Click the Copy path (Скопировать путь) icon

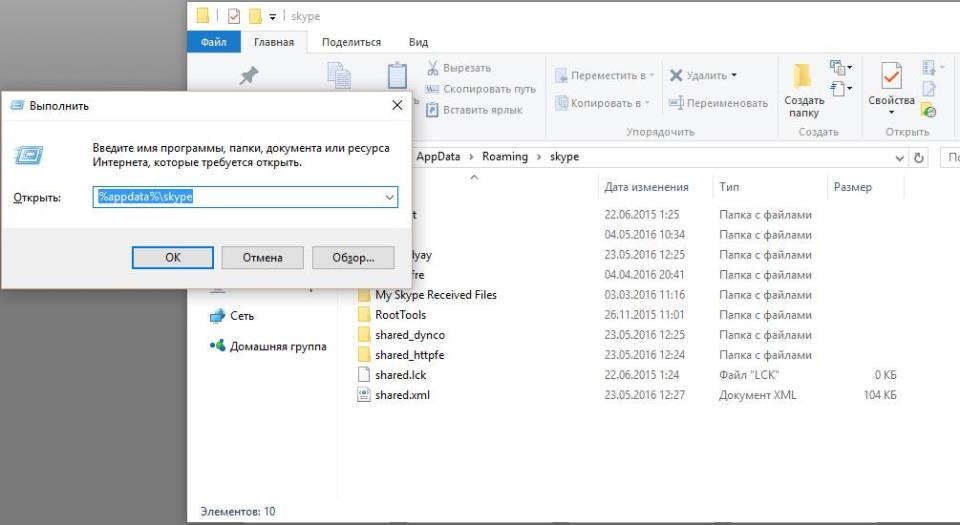(x=433, y=89)
